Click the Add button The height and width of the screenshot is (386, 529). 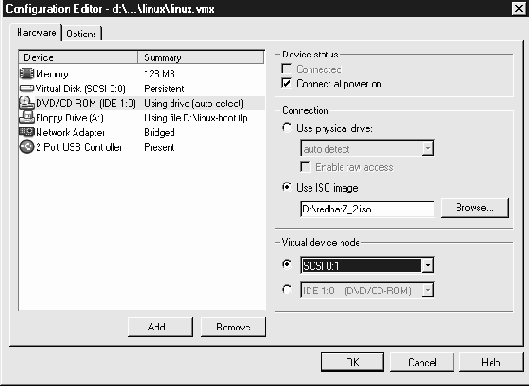[x=160, y=327]
